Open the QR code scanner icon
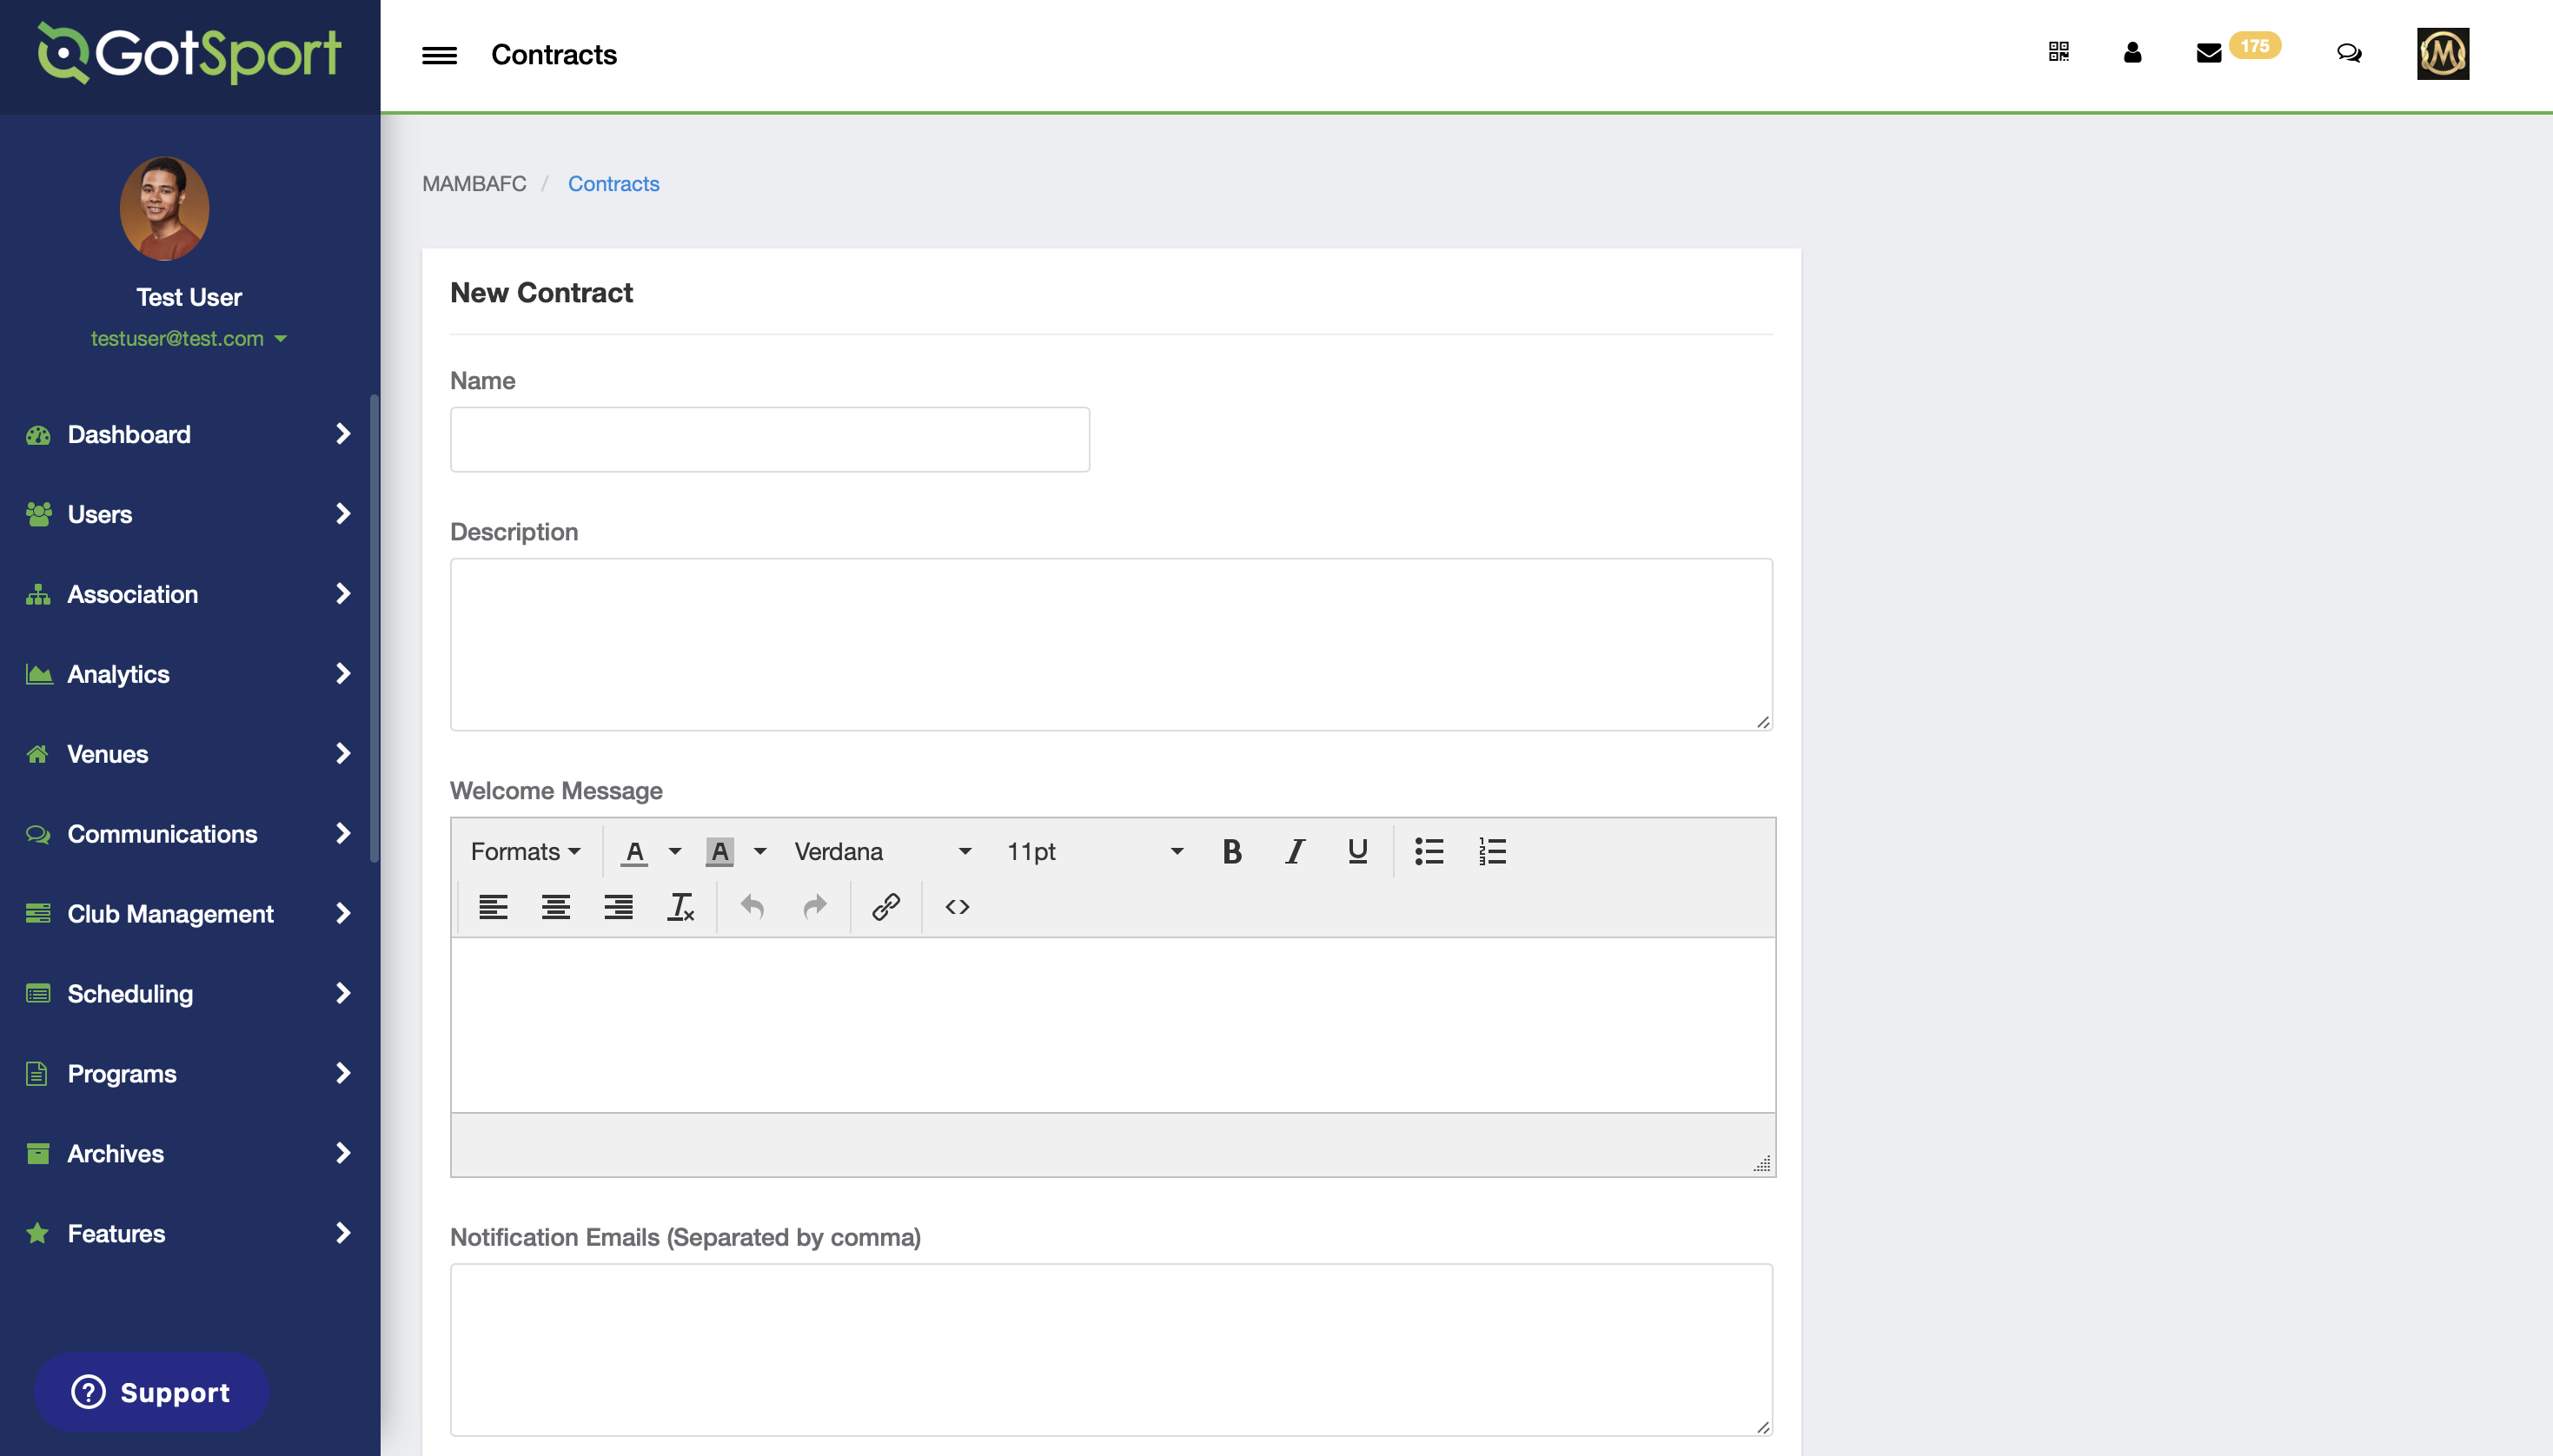 point(2058,53)
